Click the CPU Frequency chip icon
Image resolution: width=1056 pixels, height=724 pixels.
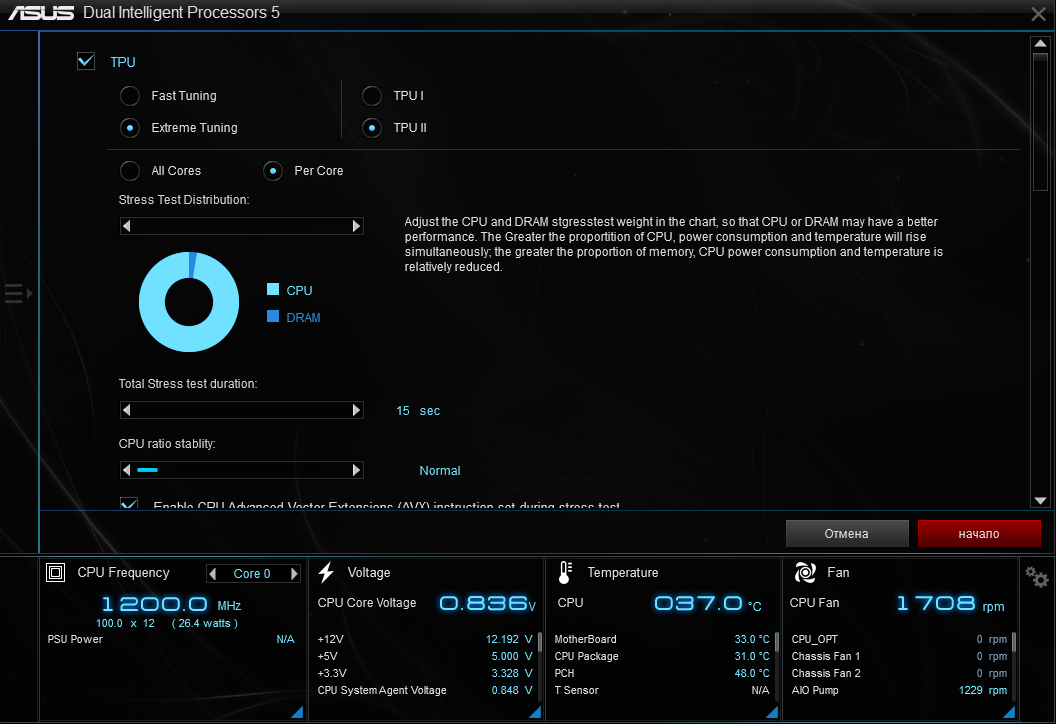55,572
